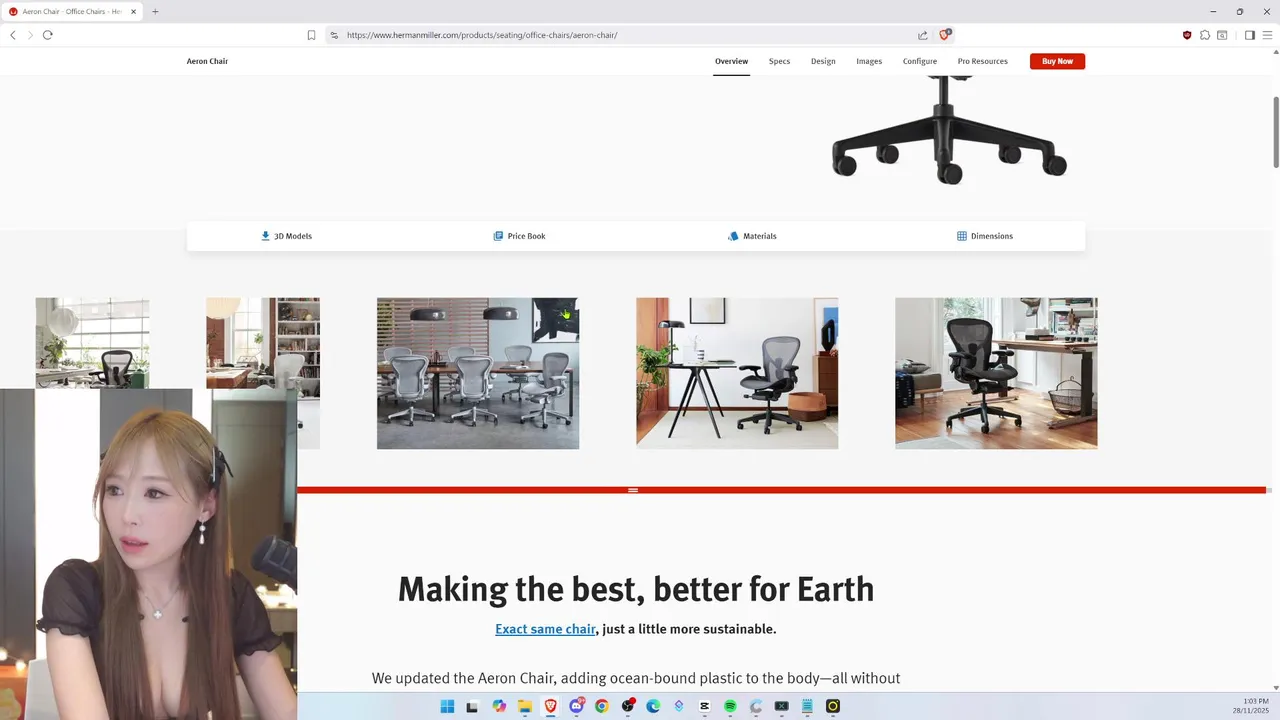The width and height of the screenshot is (1280, 720).
Task: Open Copilot from the taskbar
Action: 499,706
